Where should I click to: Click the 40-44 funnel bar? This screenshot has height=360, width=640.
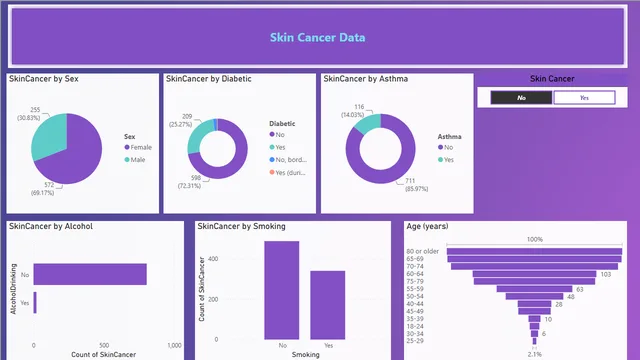pyautogui.click(x=534, y=304)
